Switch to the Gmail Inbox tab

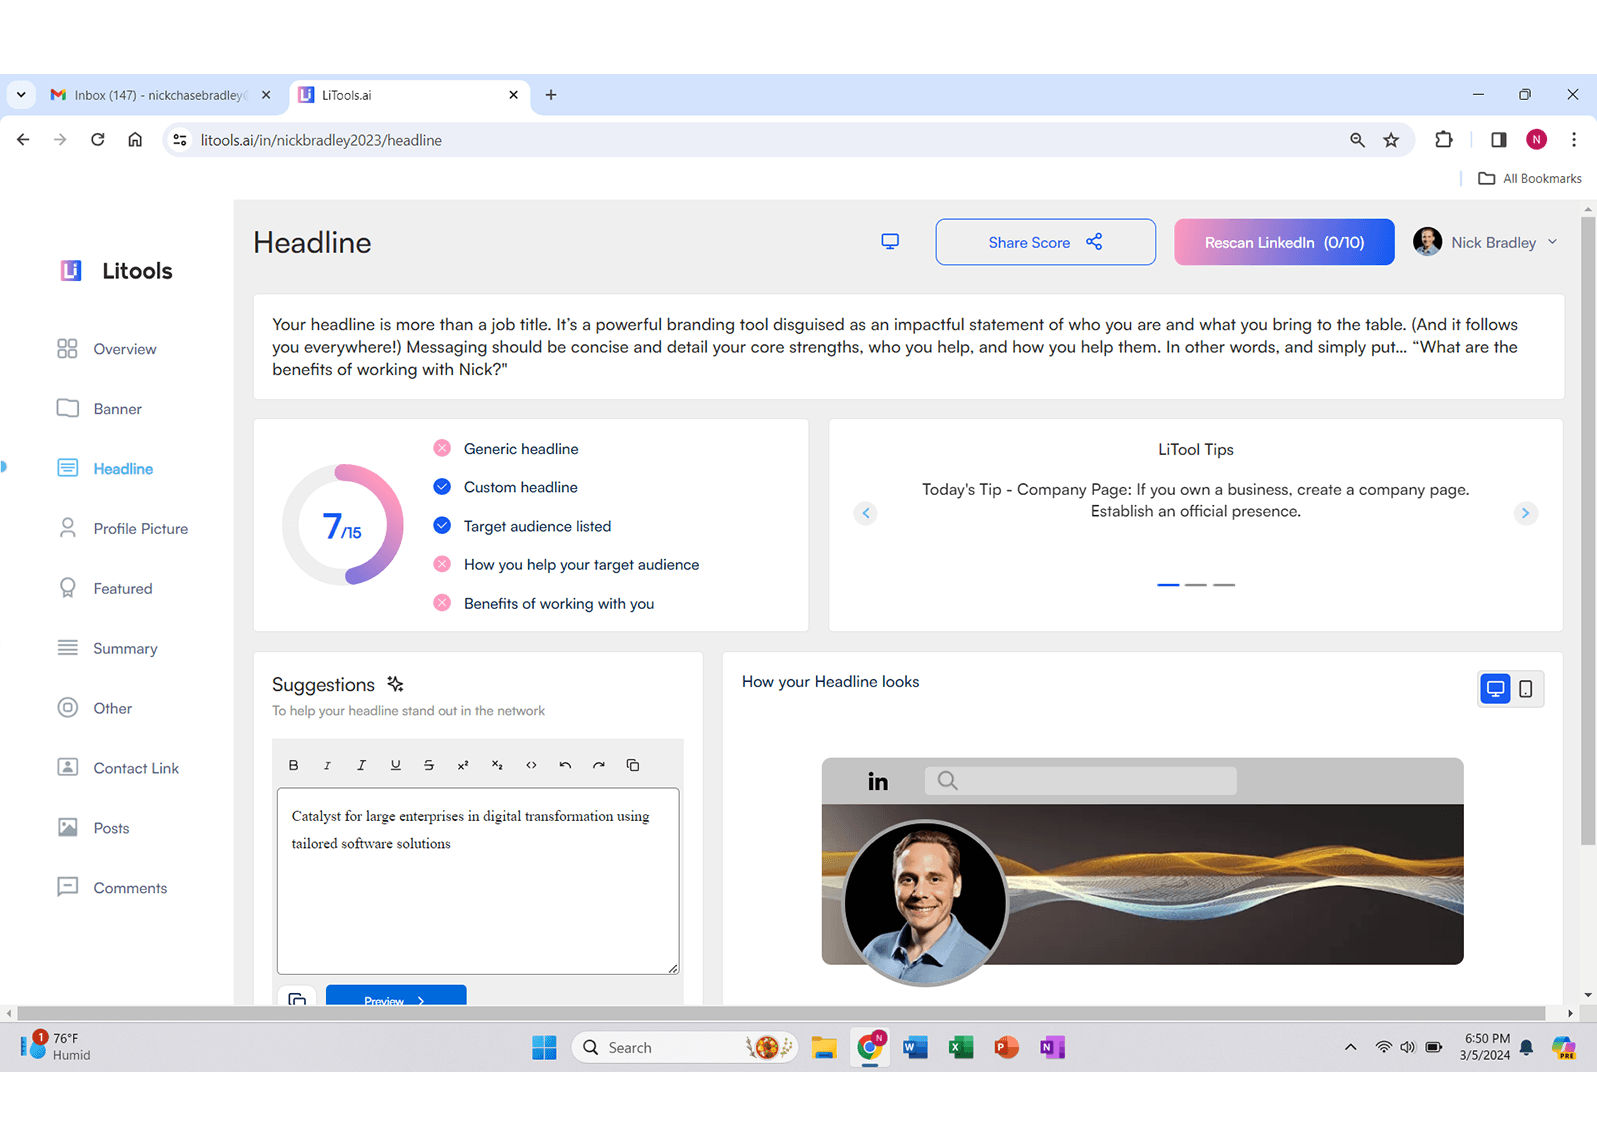[x=160, y=95]
